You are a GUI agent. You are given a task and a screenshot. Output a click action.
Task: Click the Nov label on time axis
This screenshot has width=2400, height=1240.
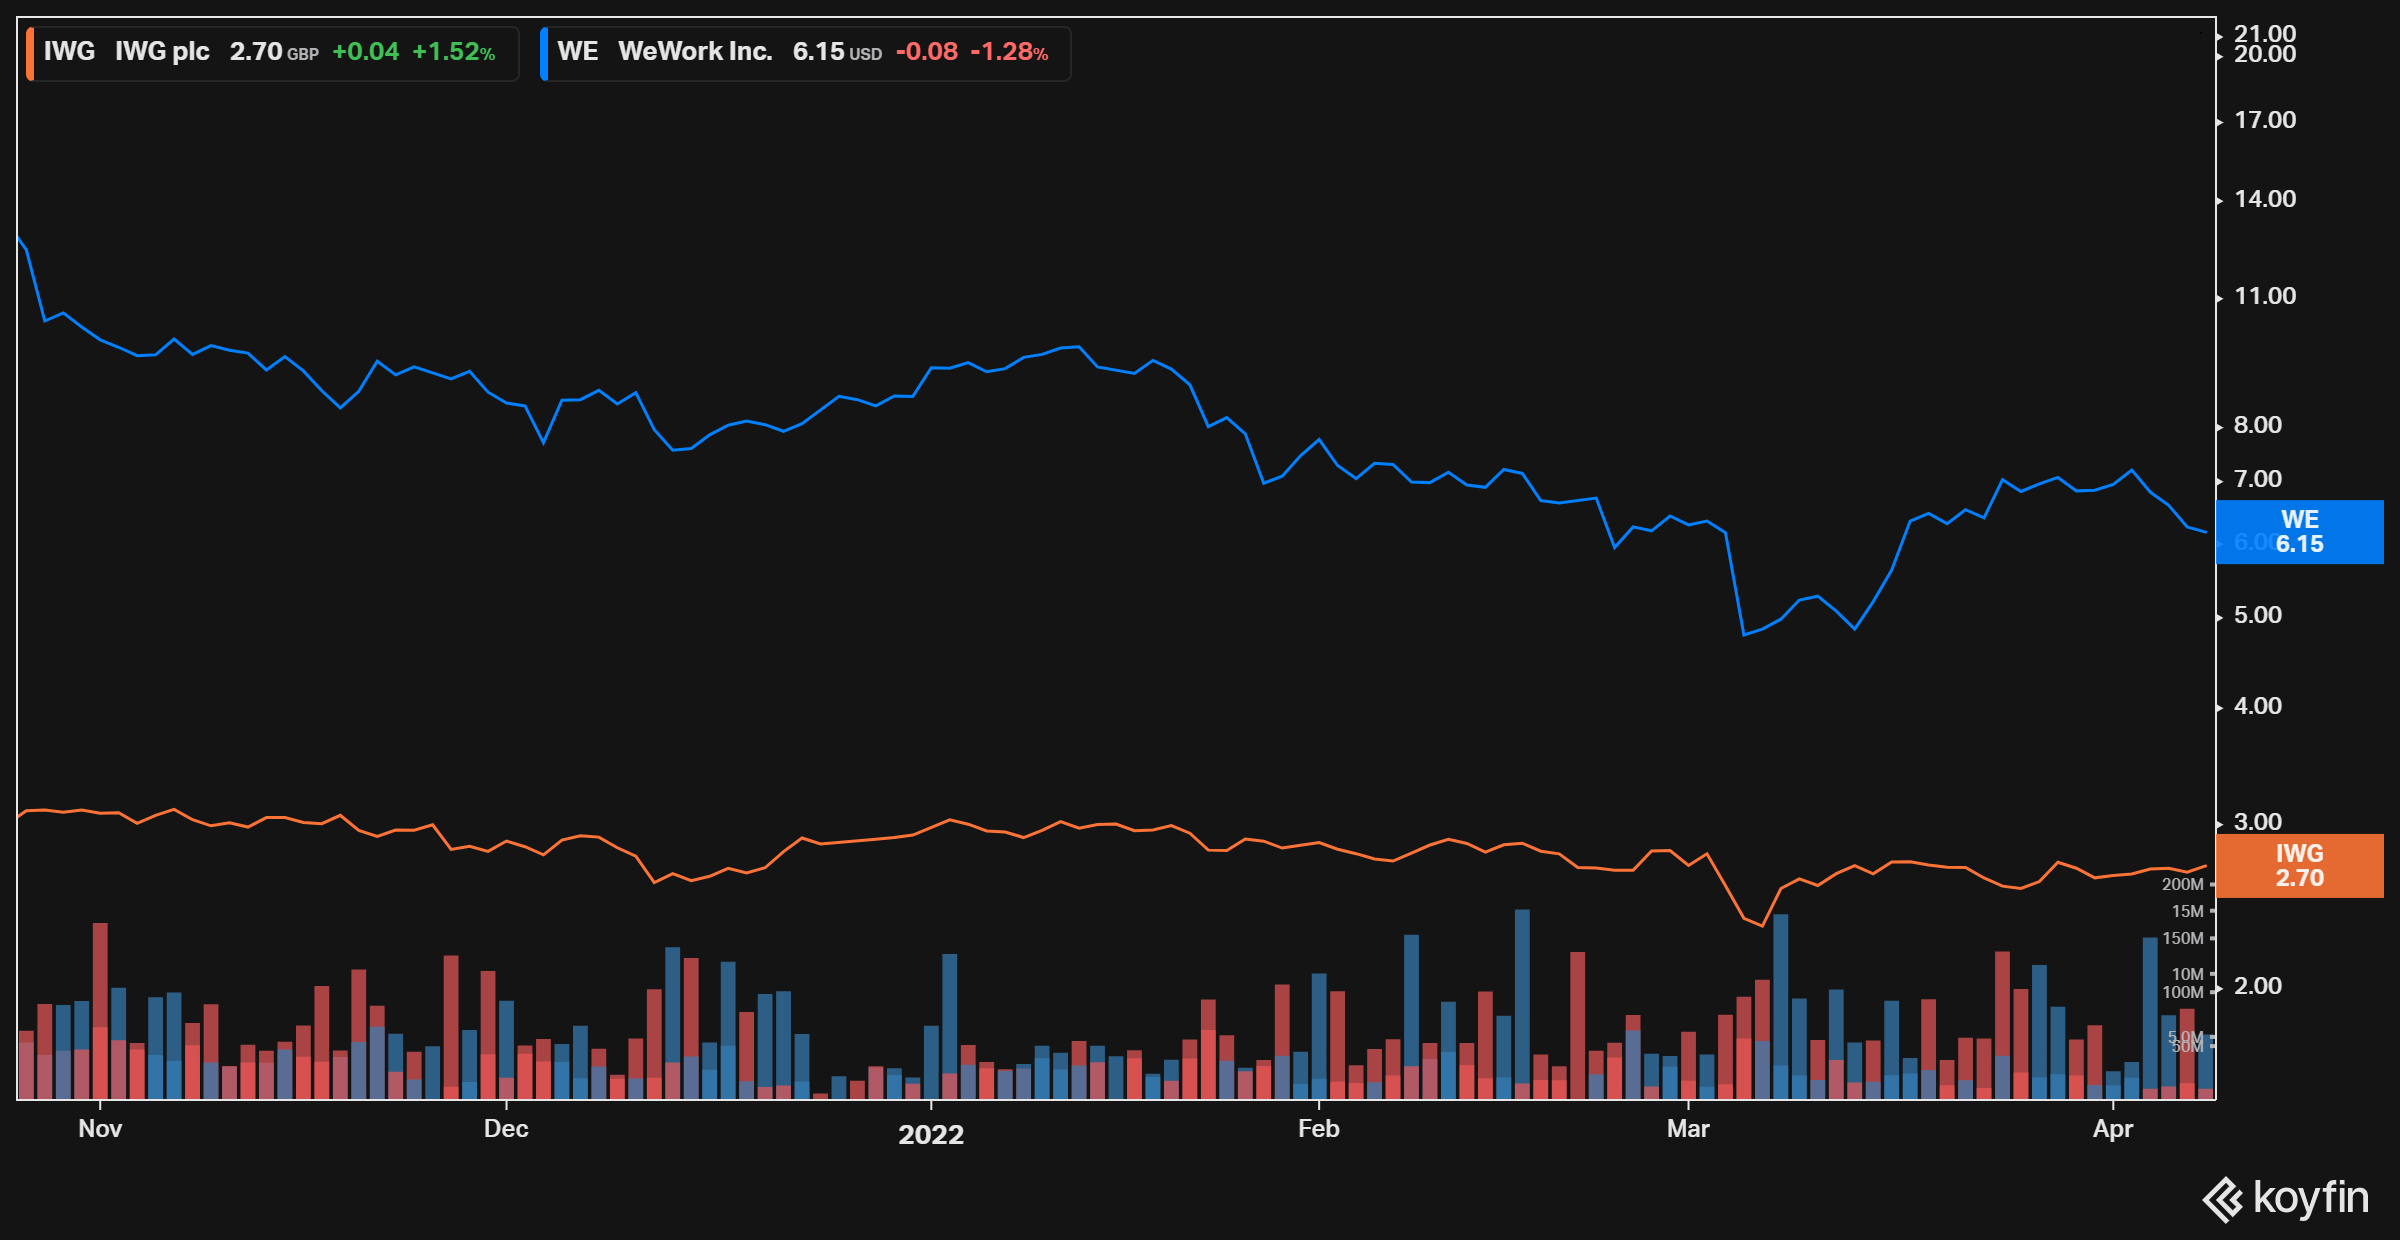pos(100,1129)
